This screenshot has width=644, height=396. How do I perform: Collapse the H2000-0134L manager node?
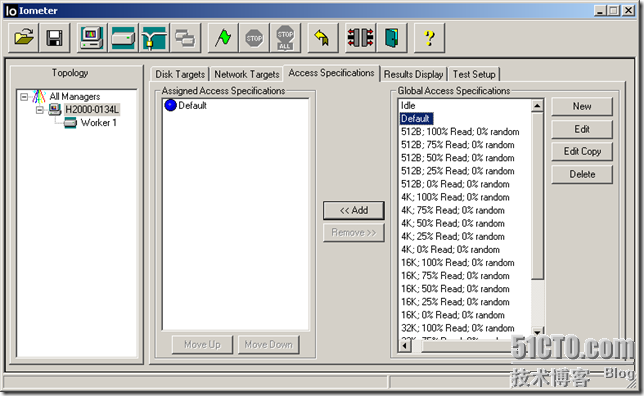click(x=40, y=110)
